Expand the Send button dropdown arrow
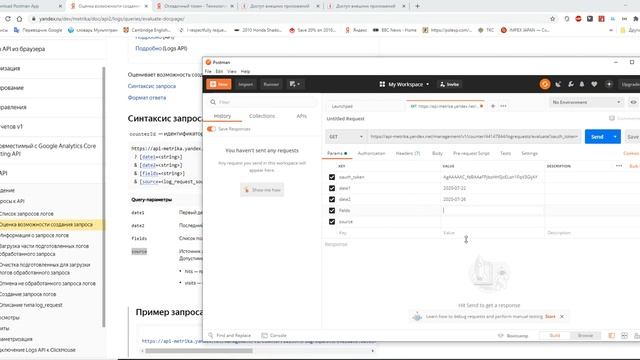 pyautogui.click(x=615, y=137)
